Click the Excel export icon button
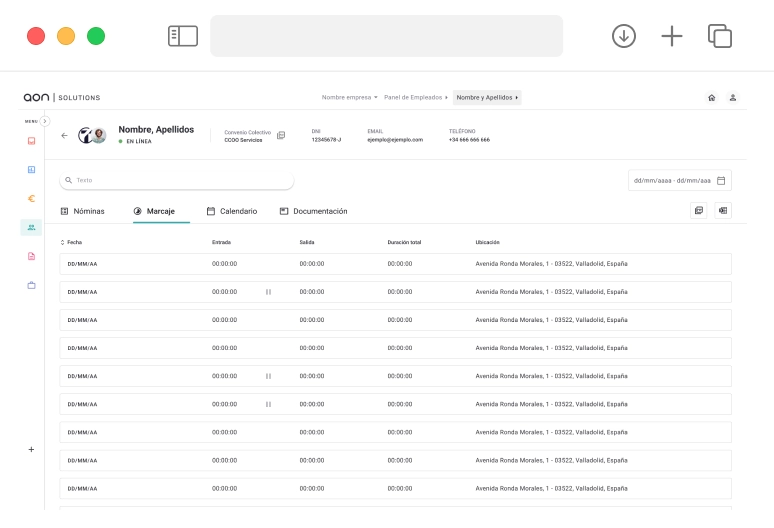774x528 pixels. [x=723, y=211]
